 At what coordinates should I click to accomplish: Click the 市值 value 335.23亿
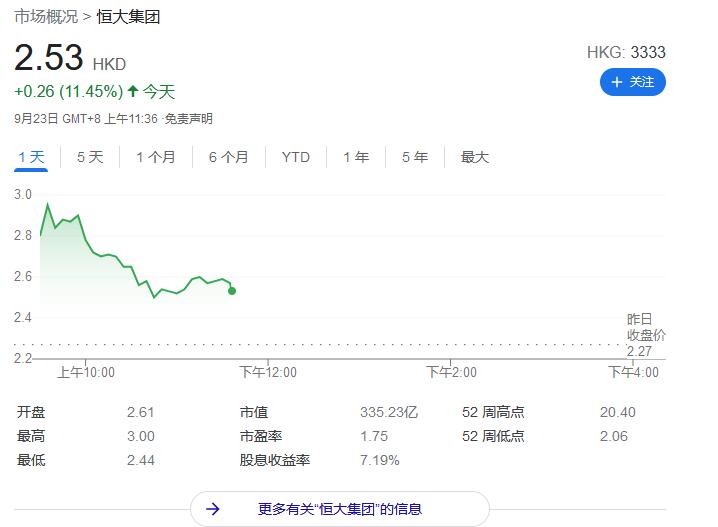[x=389, y=412]
